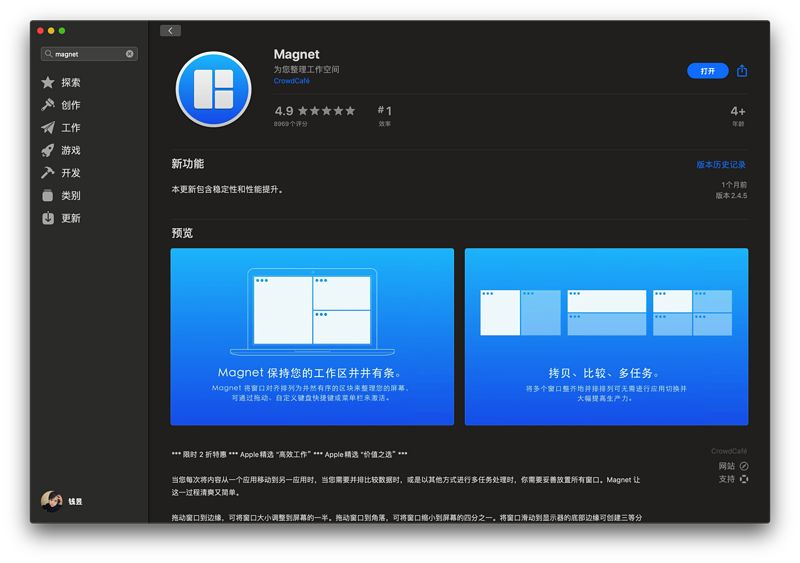
Task: Open the 游戏 rocket icon section
Action: click(48, 150)
